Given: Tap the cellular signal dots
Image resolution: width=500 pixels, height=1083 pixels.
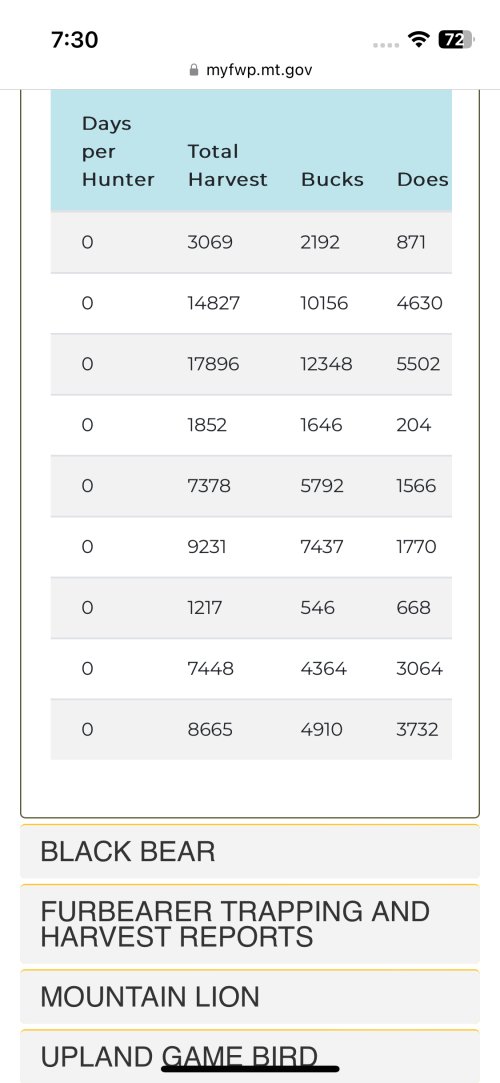Looking at the screenshot, I should [386, 45].
